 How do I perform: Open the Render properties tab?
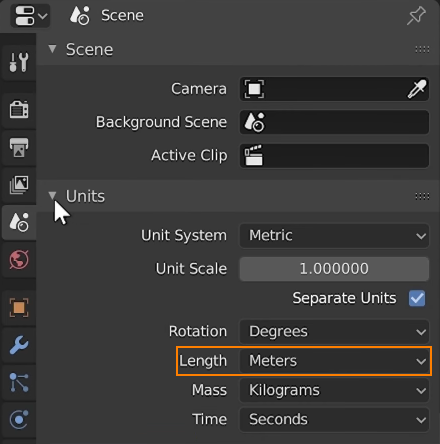point(19,110)
